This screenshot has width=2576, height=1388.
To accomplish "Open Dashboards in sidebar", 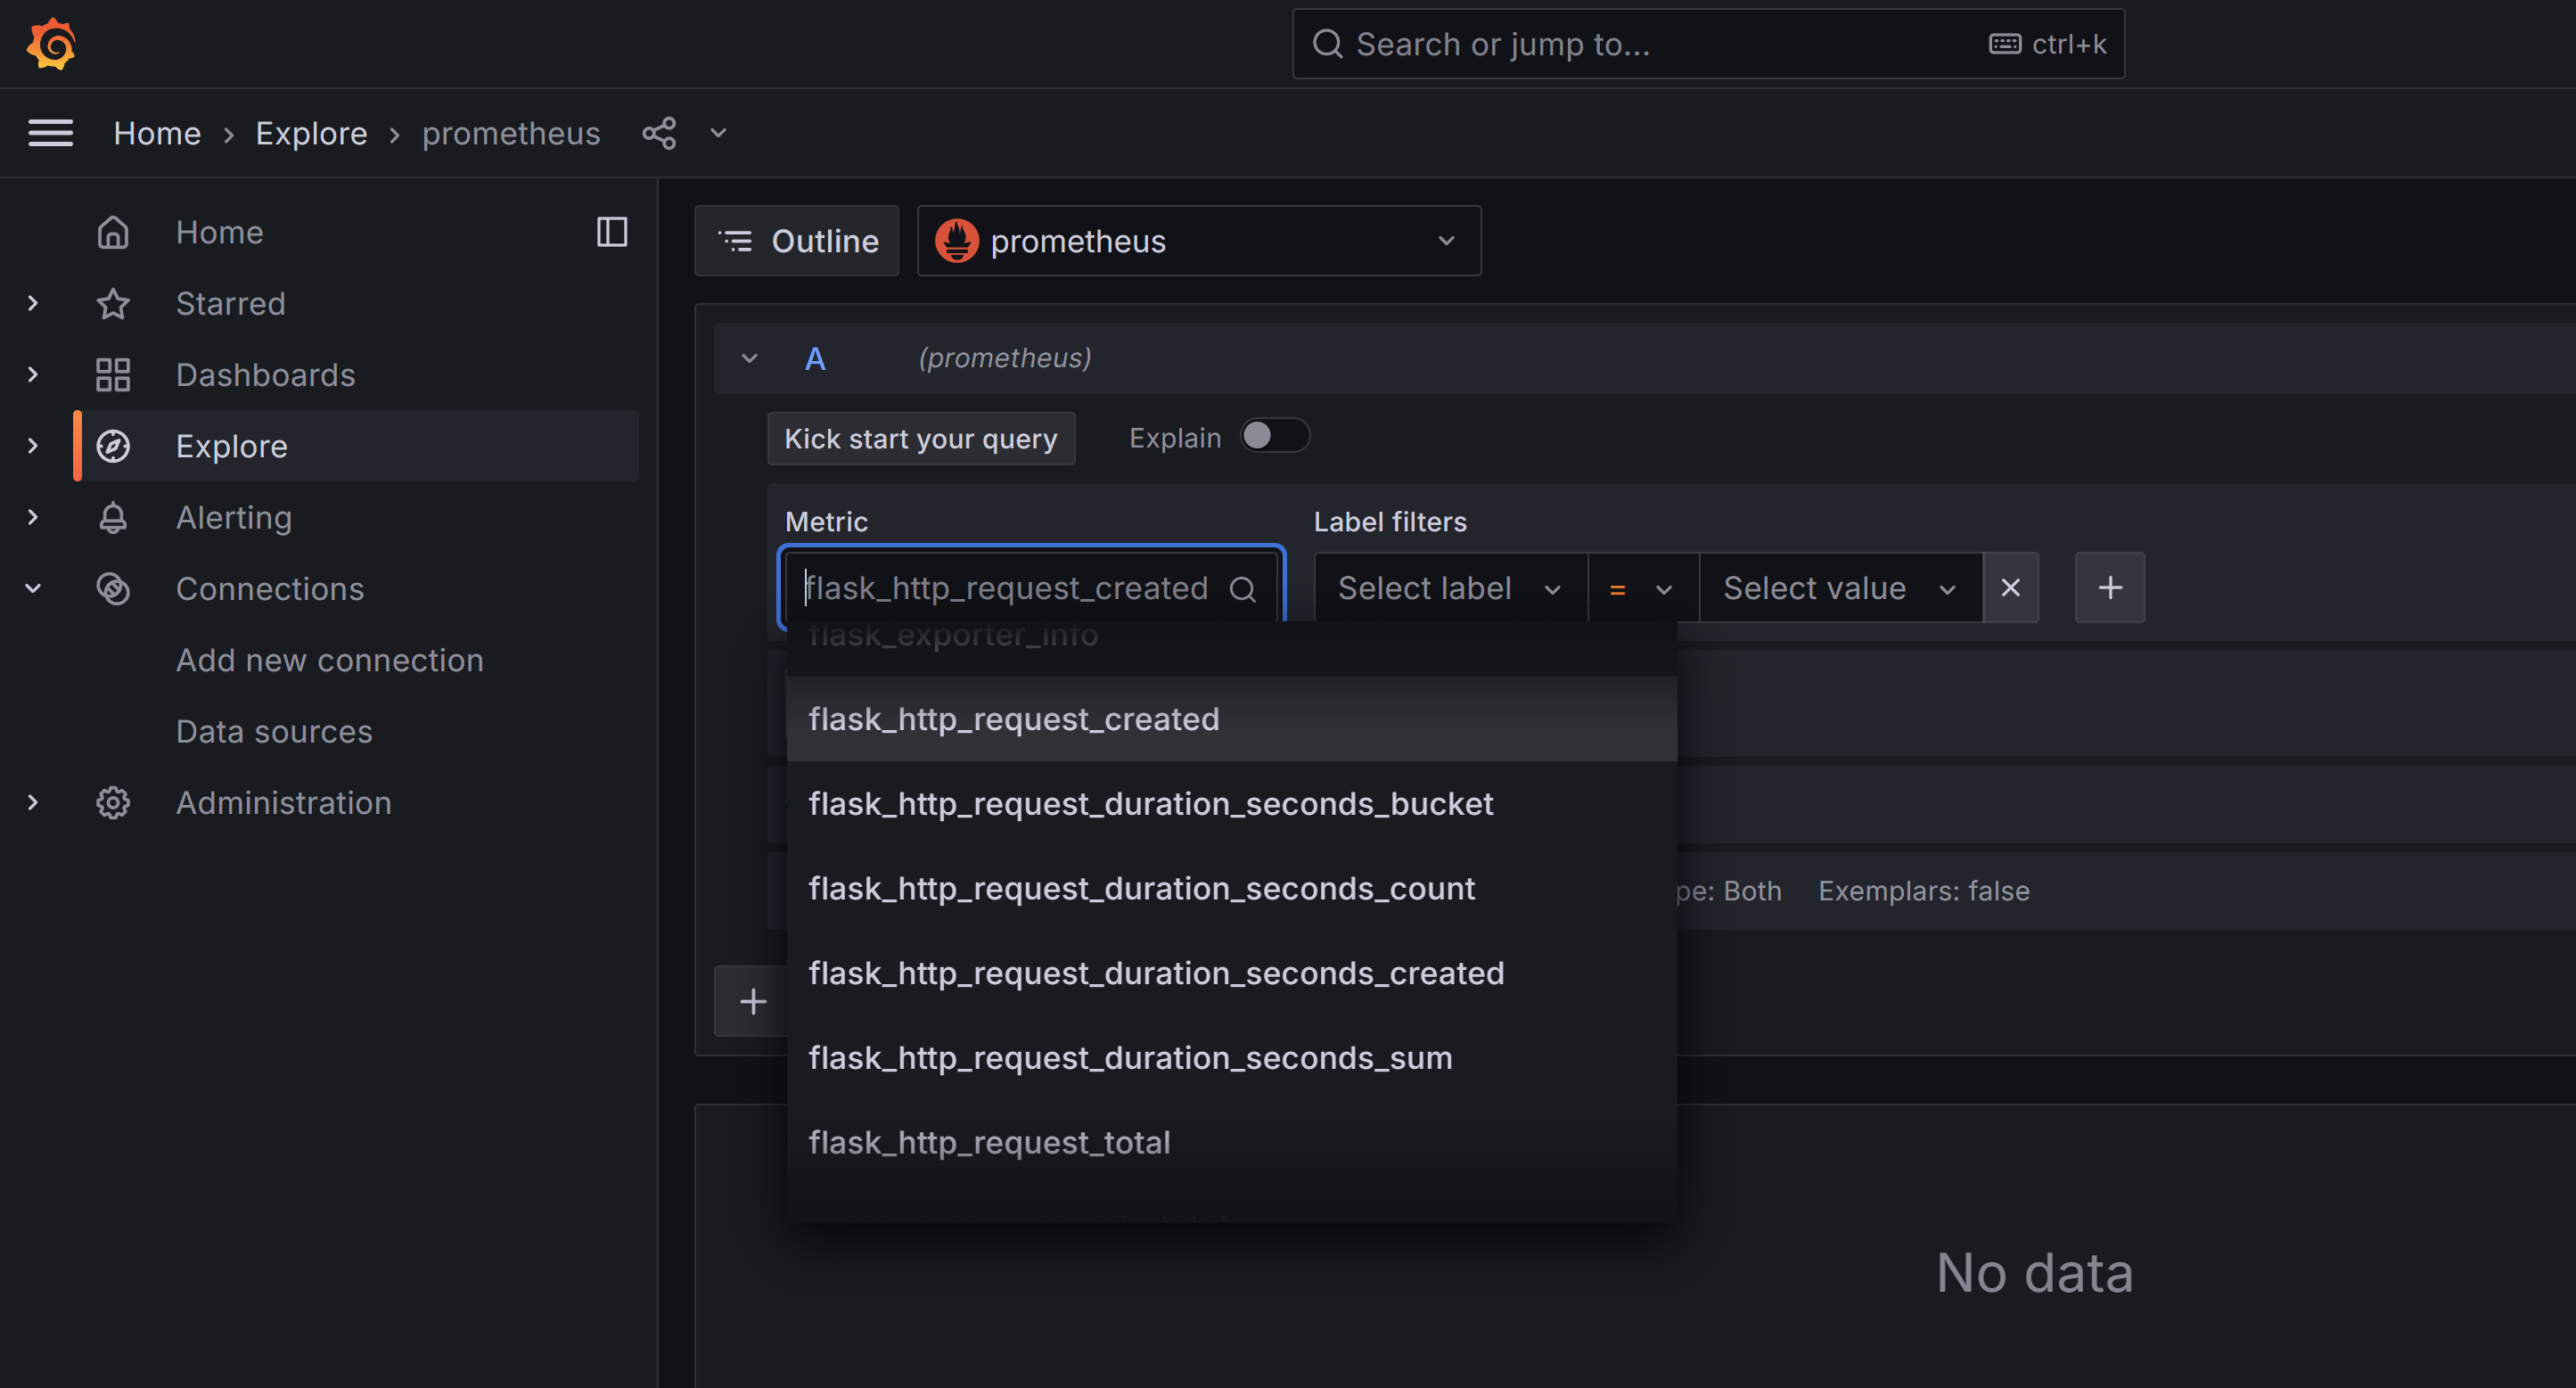I will click(x=265, y=375).
